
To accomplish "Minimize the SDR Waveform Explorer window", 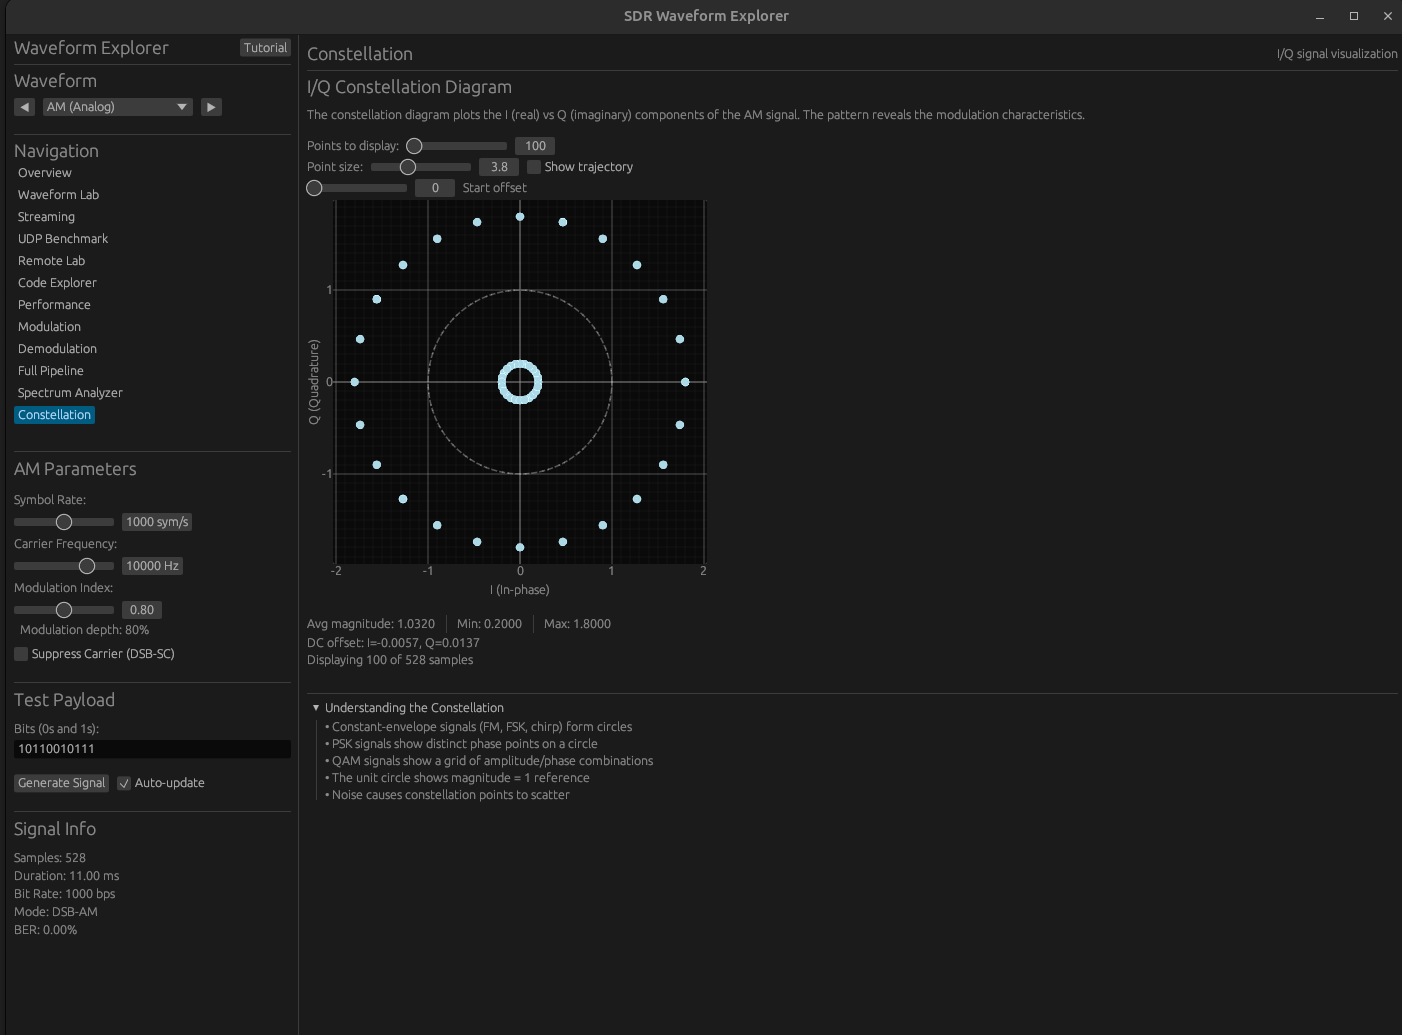I will (1320, 16).
